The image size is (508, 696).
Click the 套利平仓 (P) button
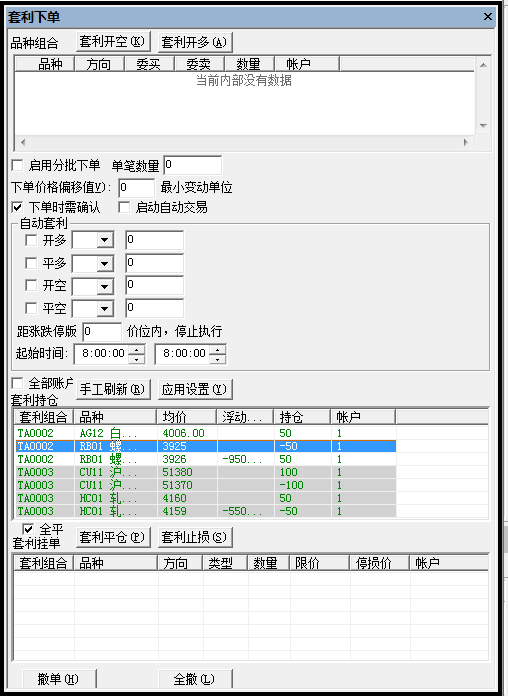[113, 538]
